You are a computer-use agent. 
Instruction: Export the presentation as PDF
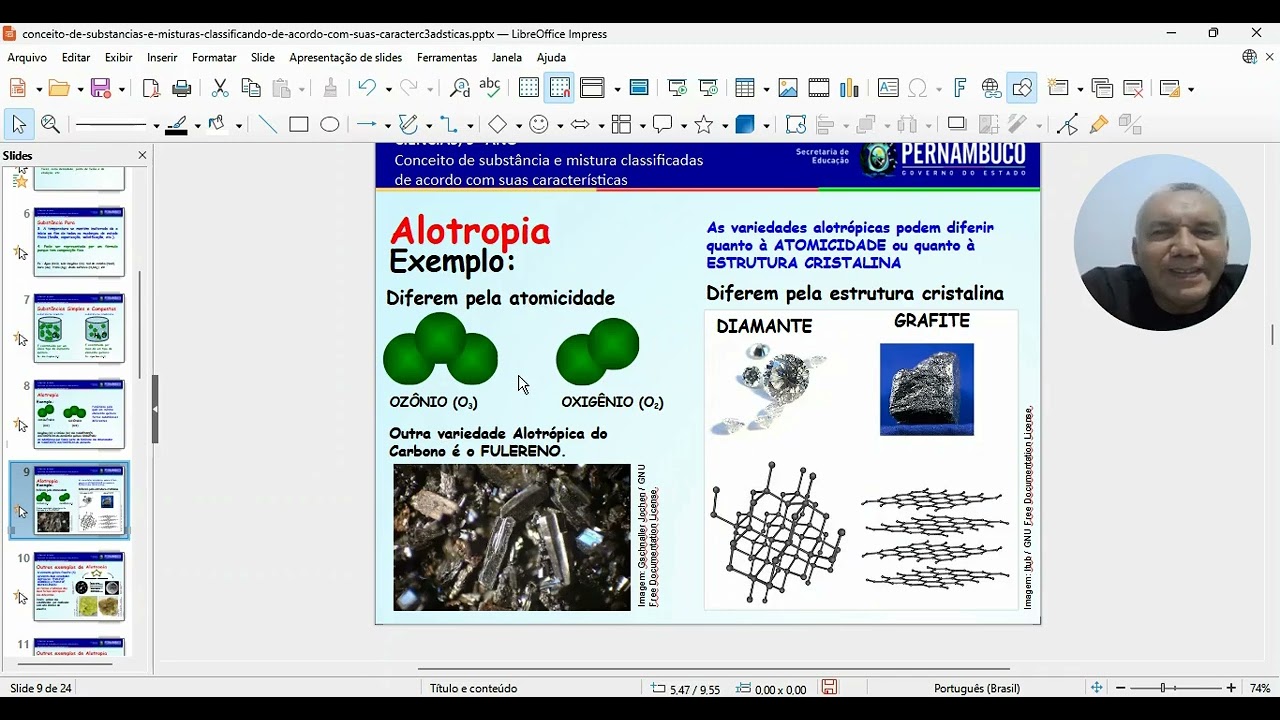151,88
